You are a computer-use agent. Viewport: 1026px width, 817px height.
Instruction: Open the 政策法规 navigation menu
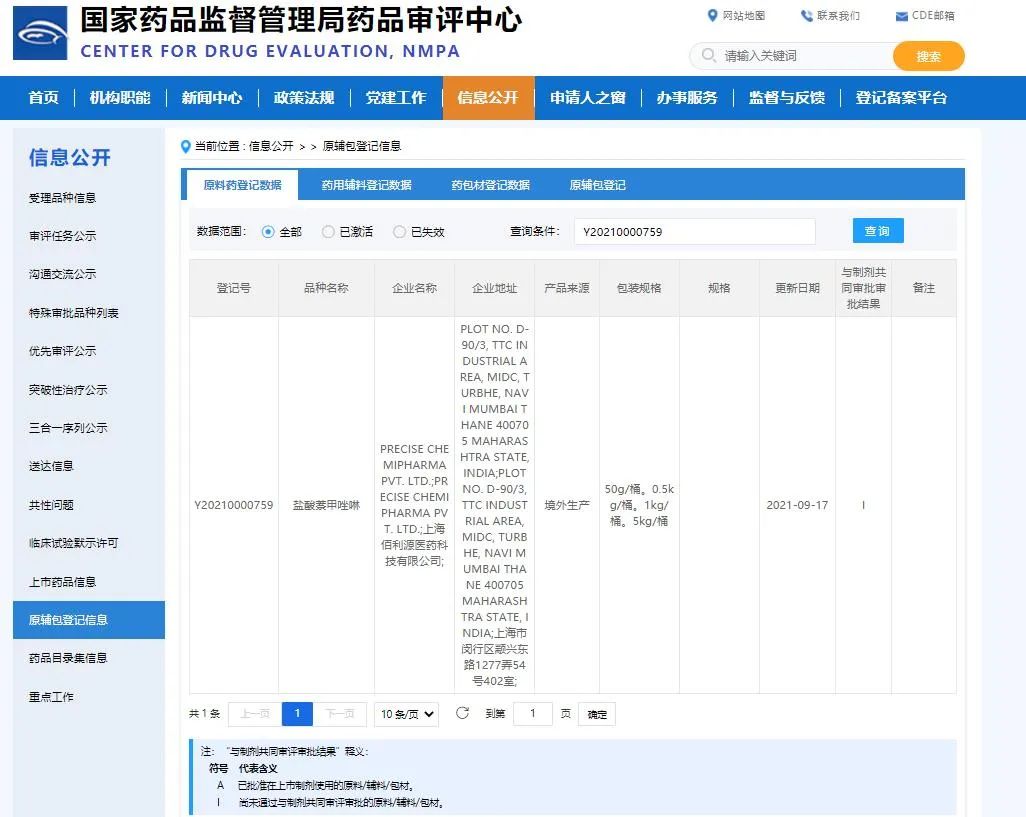(304, 98)
